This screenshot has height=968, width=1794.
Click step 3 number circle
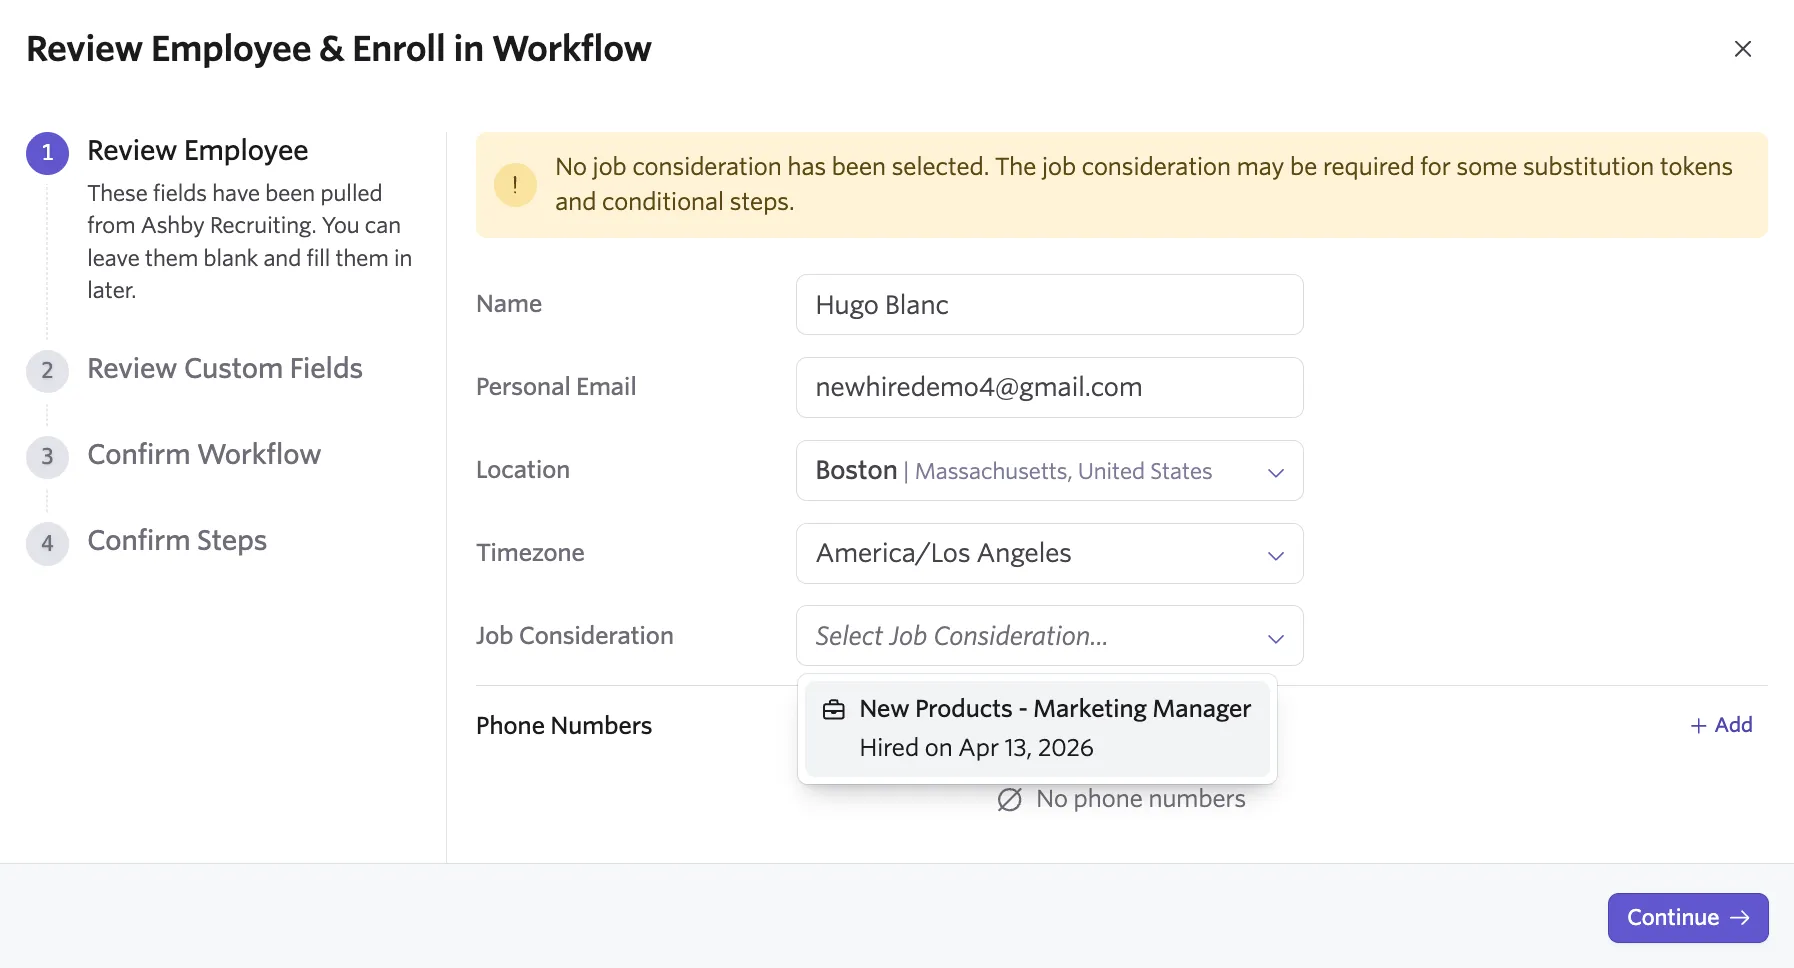click(47, 457)
